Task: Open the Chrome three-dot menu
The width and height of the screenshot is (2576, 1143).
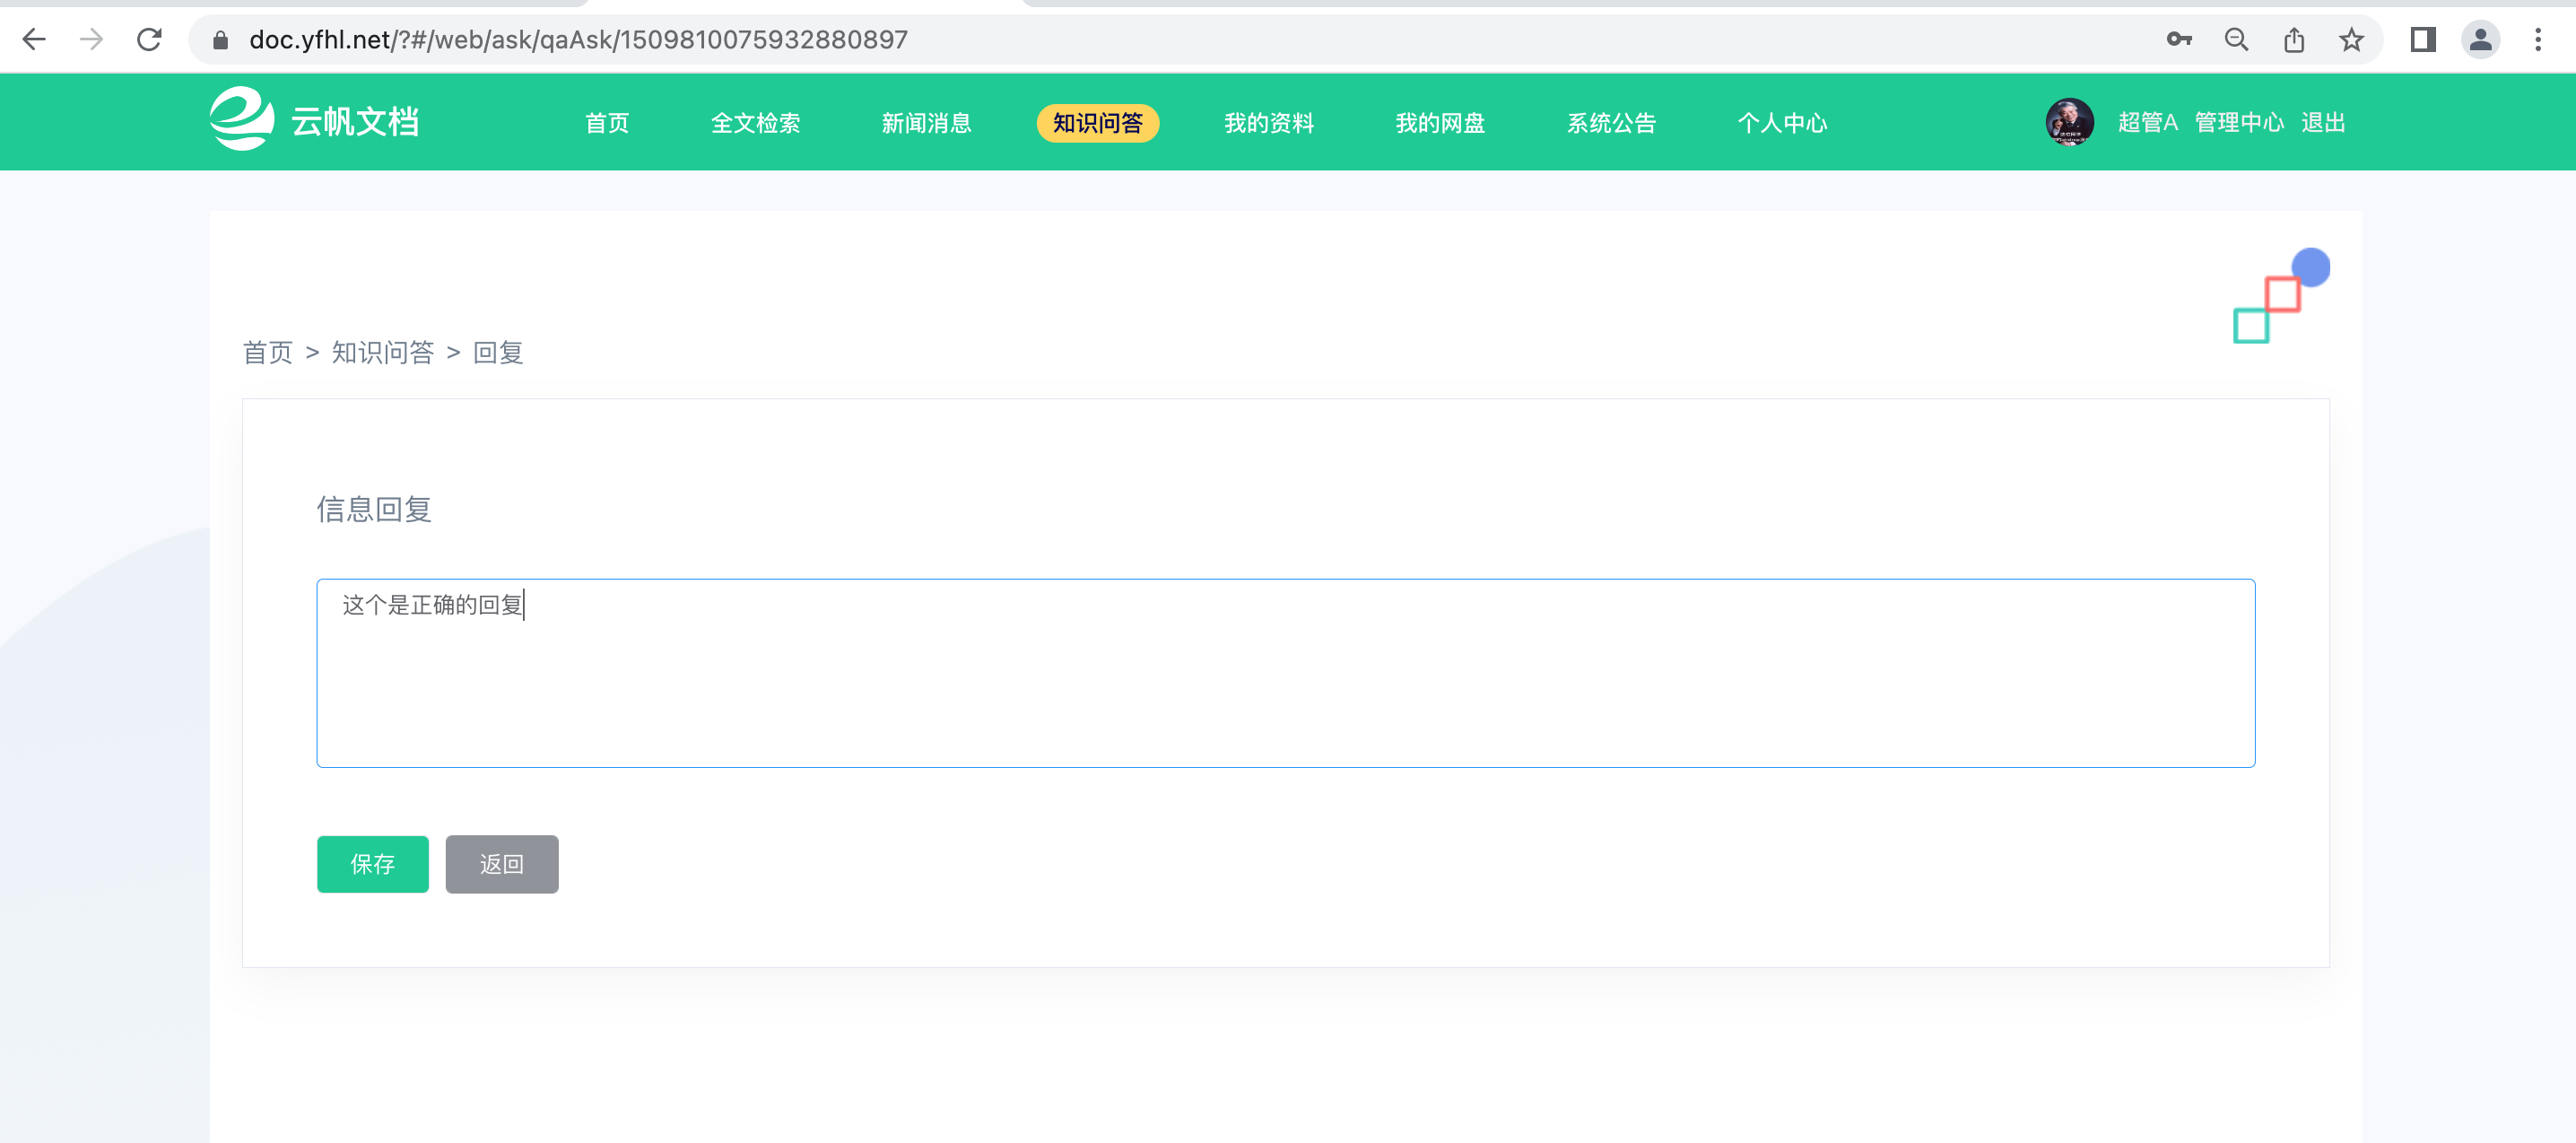Action: [2538, 40]
